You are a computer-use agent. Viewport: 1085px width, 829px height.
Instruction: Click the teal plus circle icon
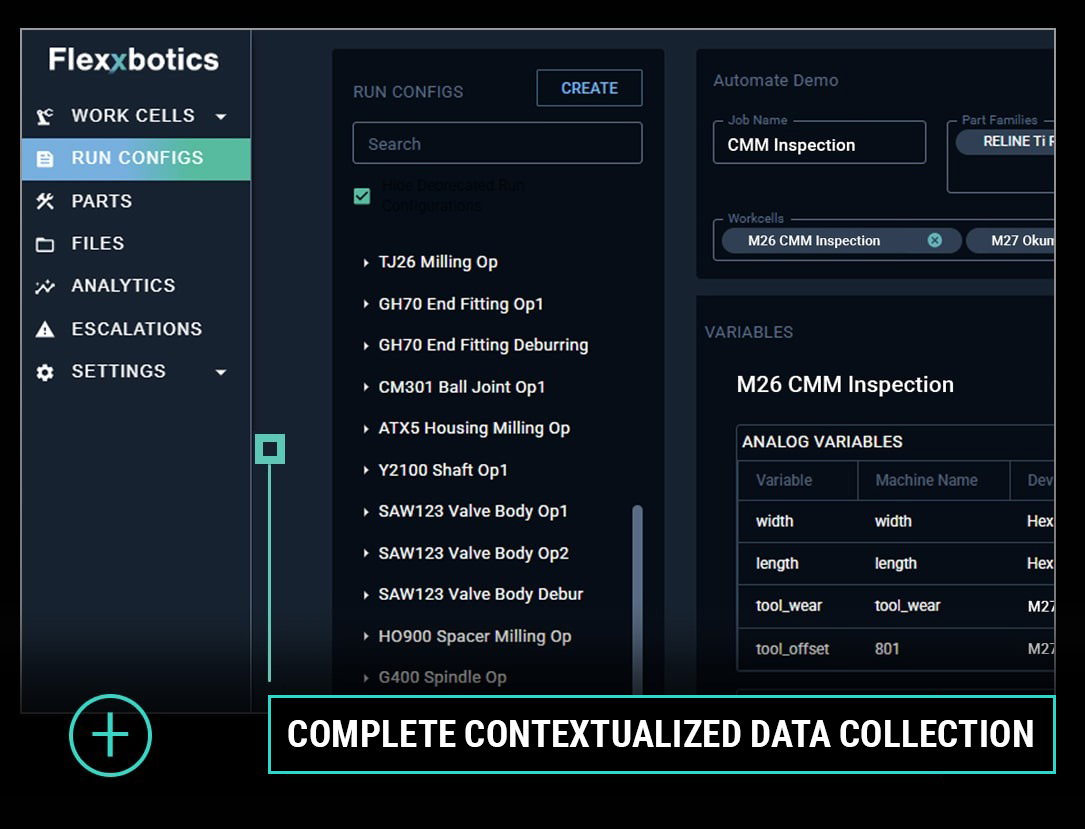110,733
